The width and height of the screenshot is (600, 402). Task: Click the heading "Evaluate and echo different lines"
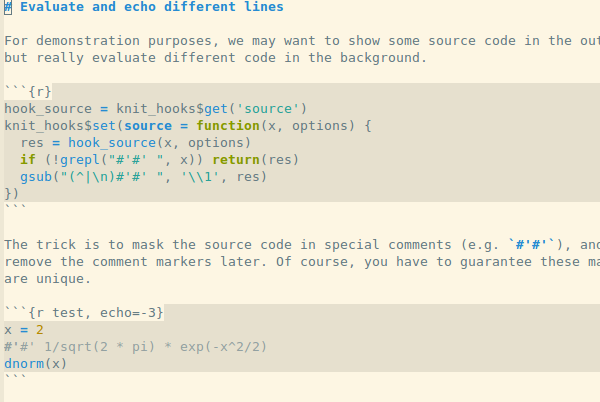(151, 7)
